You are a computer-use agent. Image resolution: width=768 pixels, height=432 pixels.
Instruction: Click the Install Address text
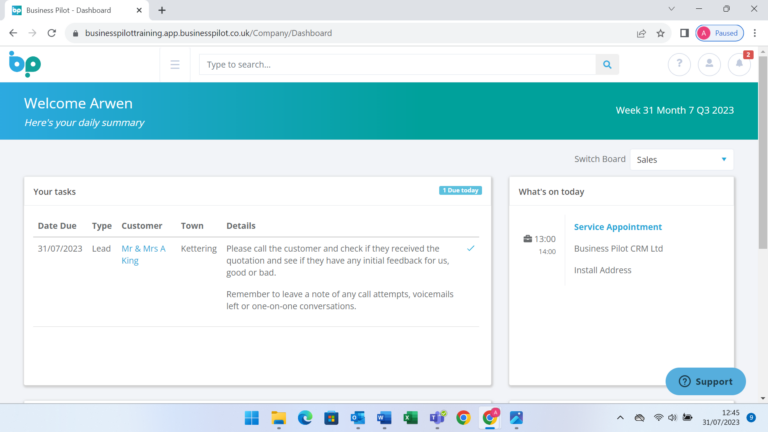tap(602, 270)
